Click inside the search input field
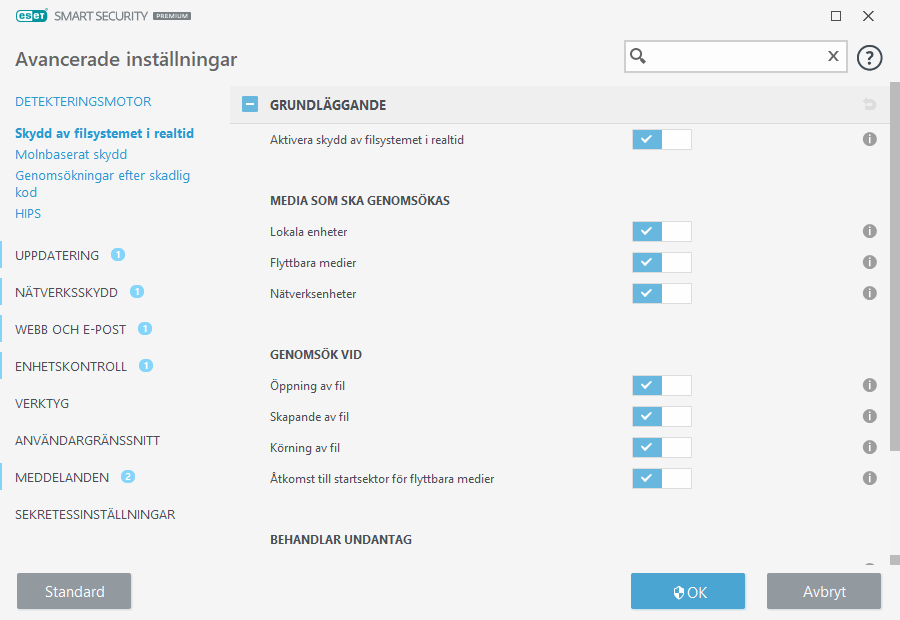Screen dimensions: 900x620 pyautogui.click(x=735, y=57)
